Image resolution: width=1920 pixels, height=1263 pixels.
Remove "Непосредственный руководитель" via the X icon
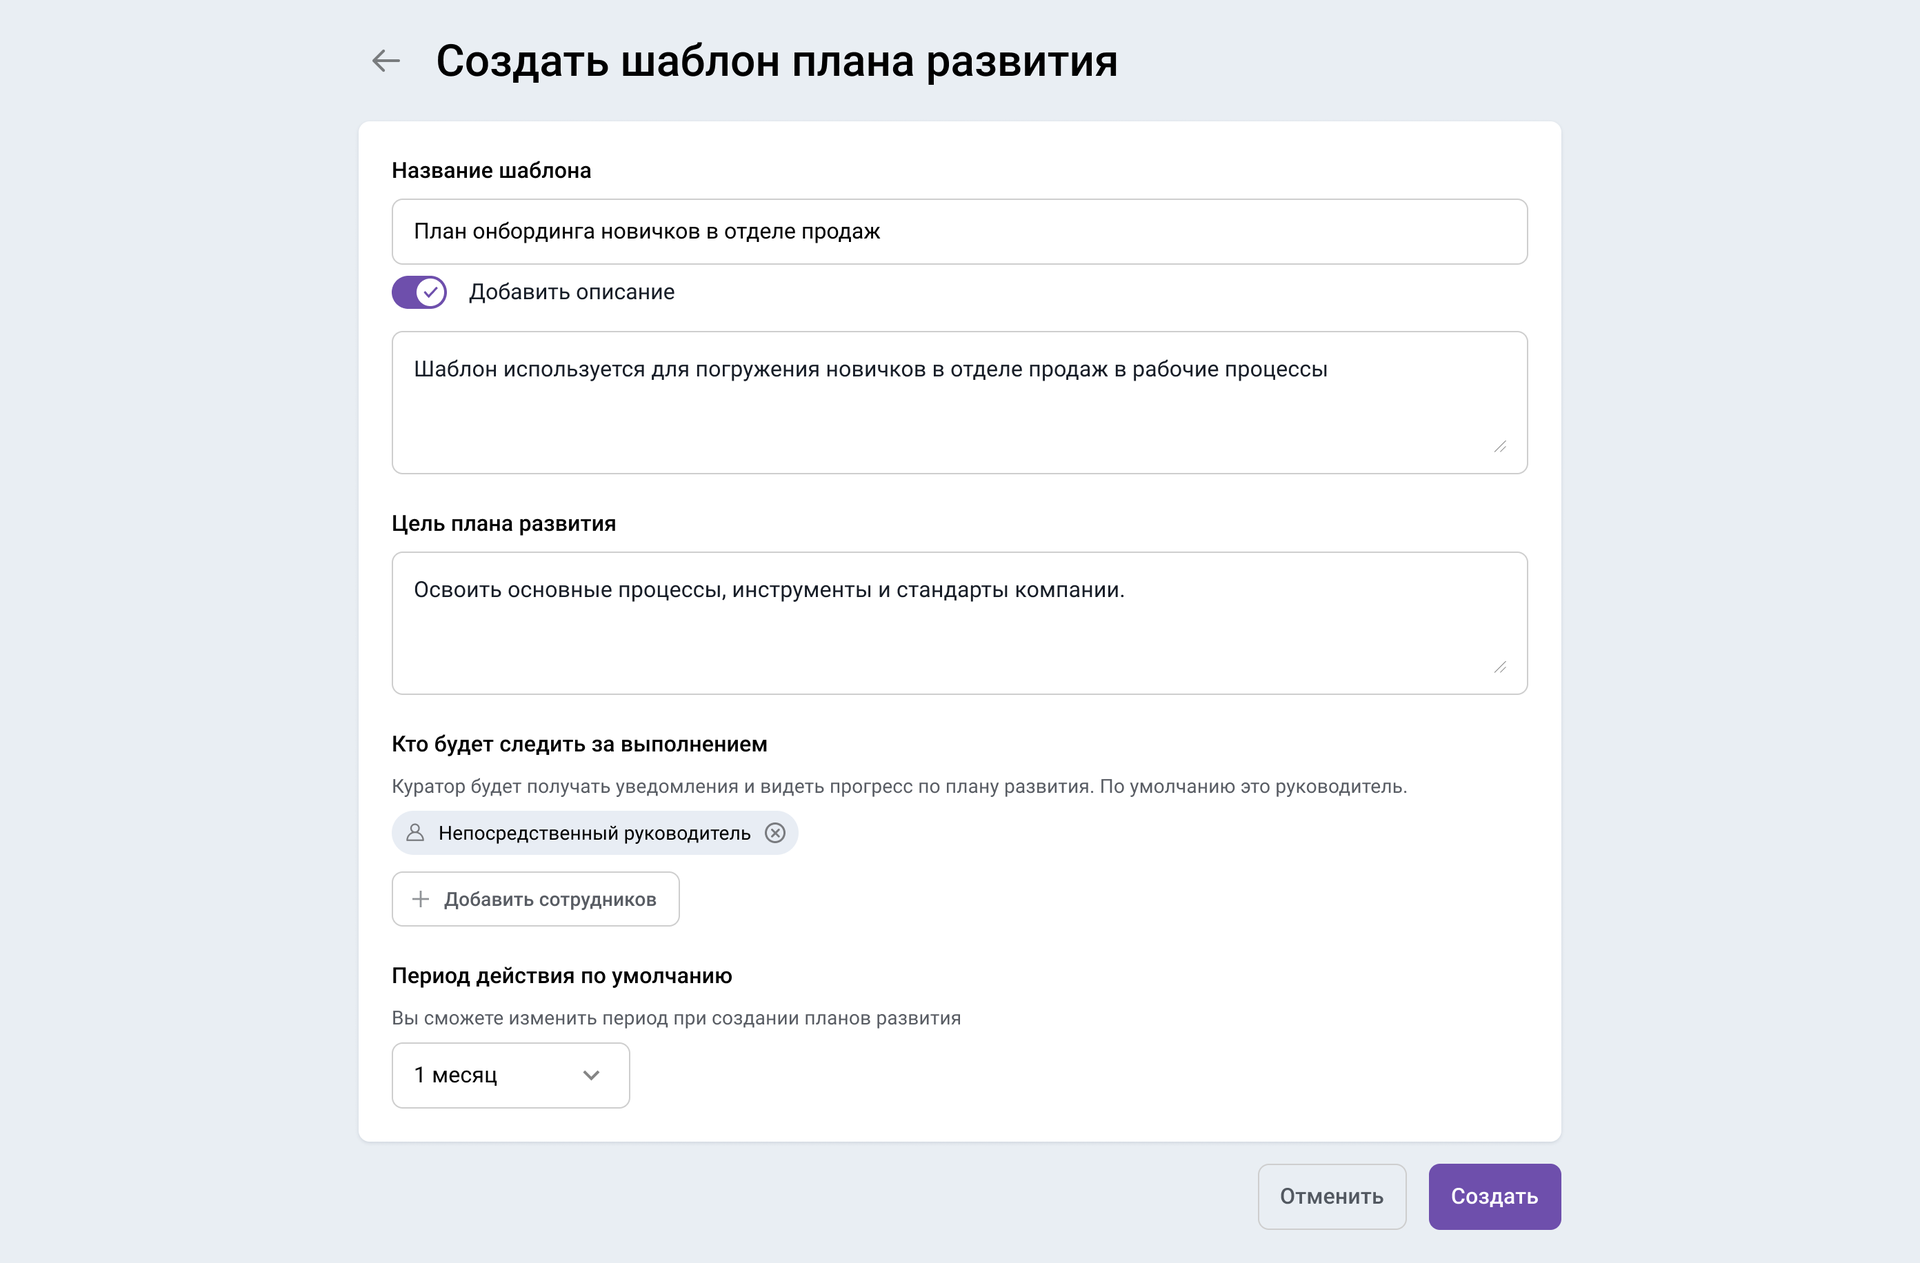point(776,832)
